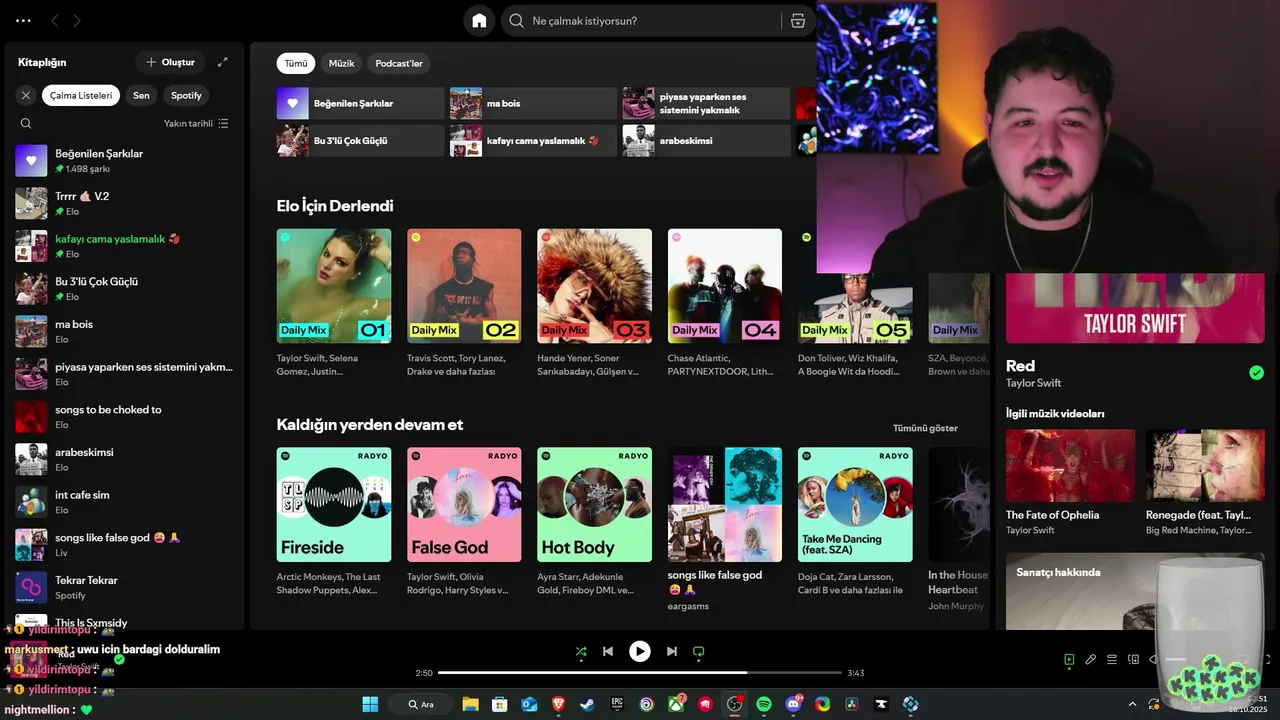Toggle the Çalma Listeleri filter chip

pyautogui.click(x=81, y=95)
